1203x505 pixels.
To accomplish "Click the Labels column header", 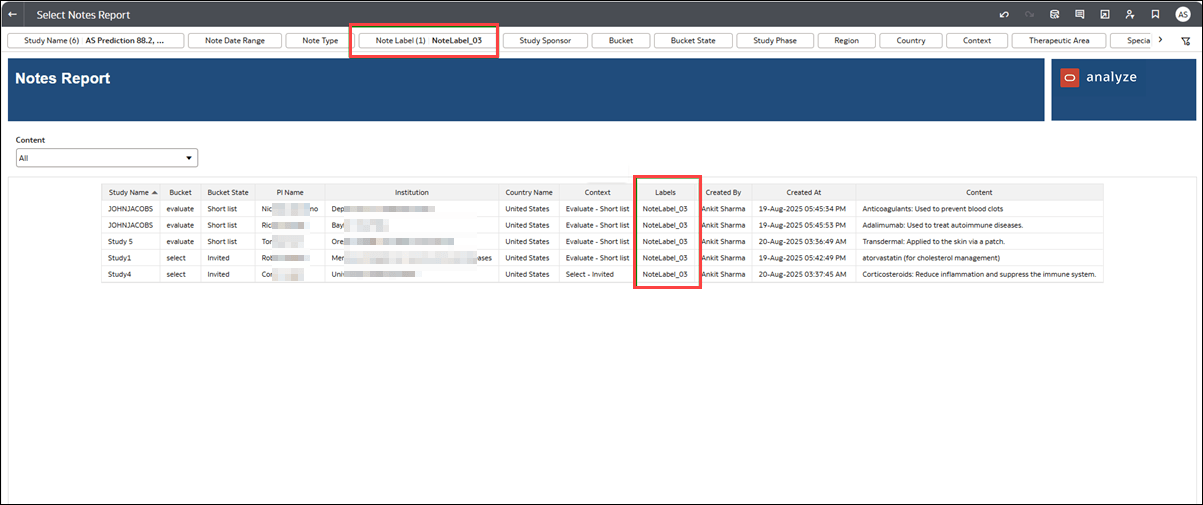I will tap(665, 192).
